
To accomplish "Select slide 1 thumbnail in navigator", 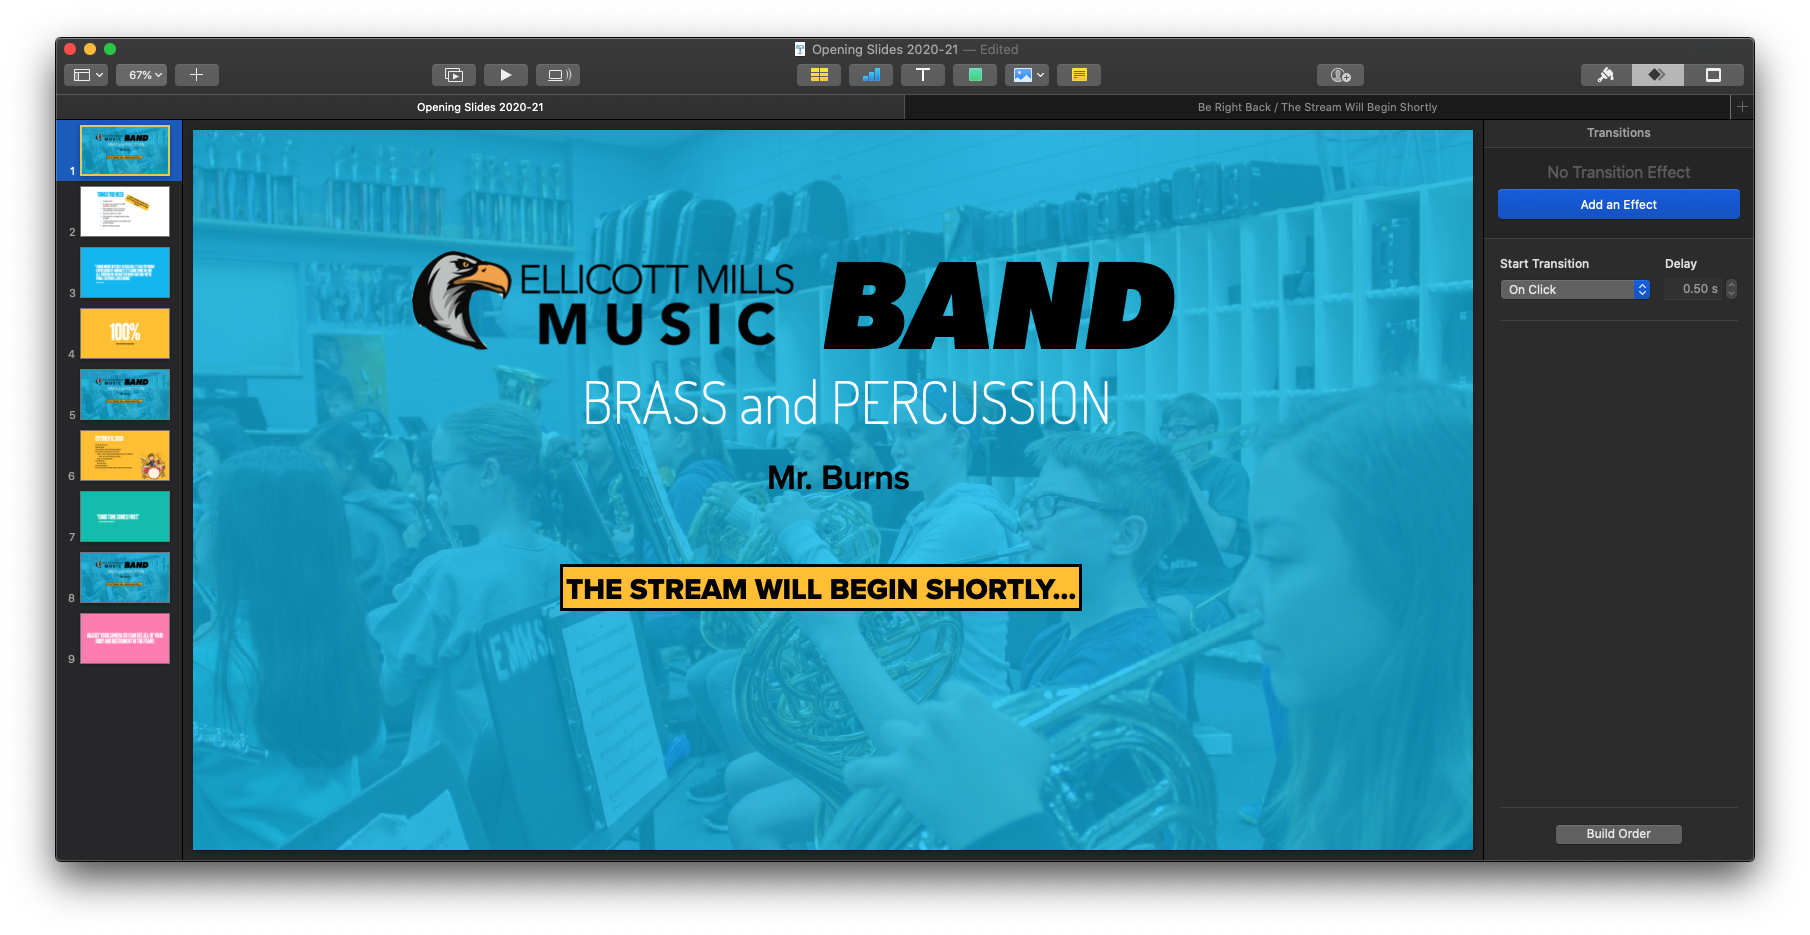I will click(x=125, y=150).
